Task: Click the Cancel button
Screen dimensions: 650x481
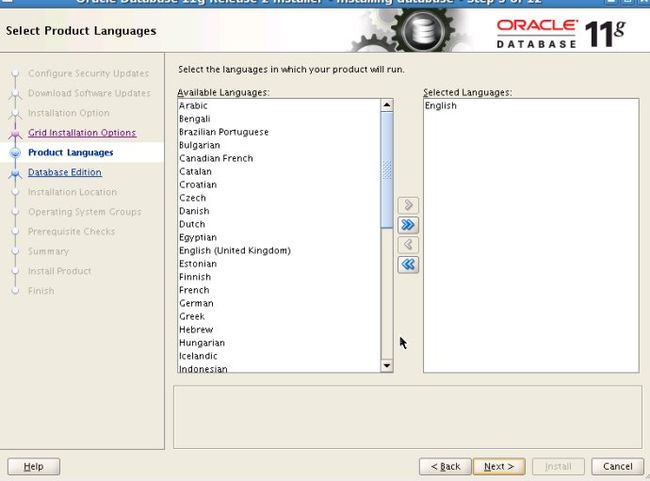Action: tap(617, 466)
